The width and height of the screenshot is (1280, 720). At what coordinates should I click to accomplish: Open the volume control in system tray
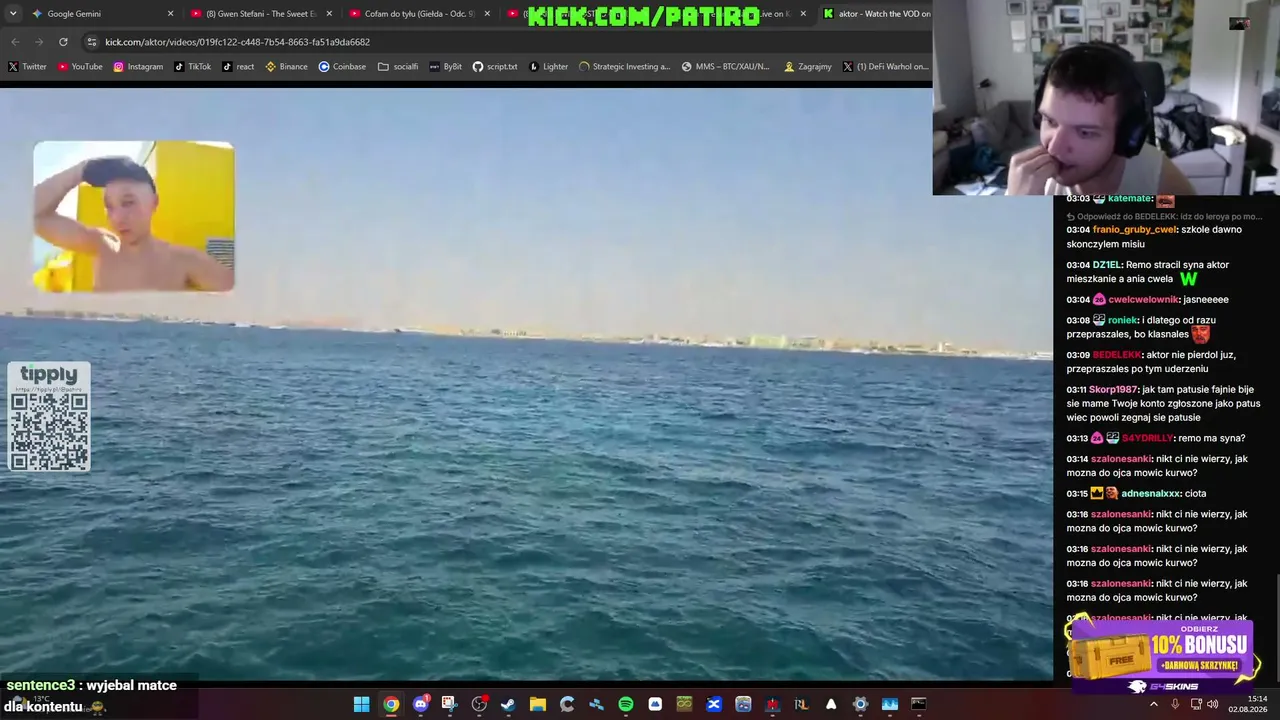1212,704
